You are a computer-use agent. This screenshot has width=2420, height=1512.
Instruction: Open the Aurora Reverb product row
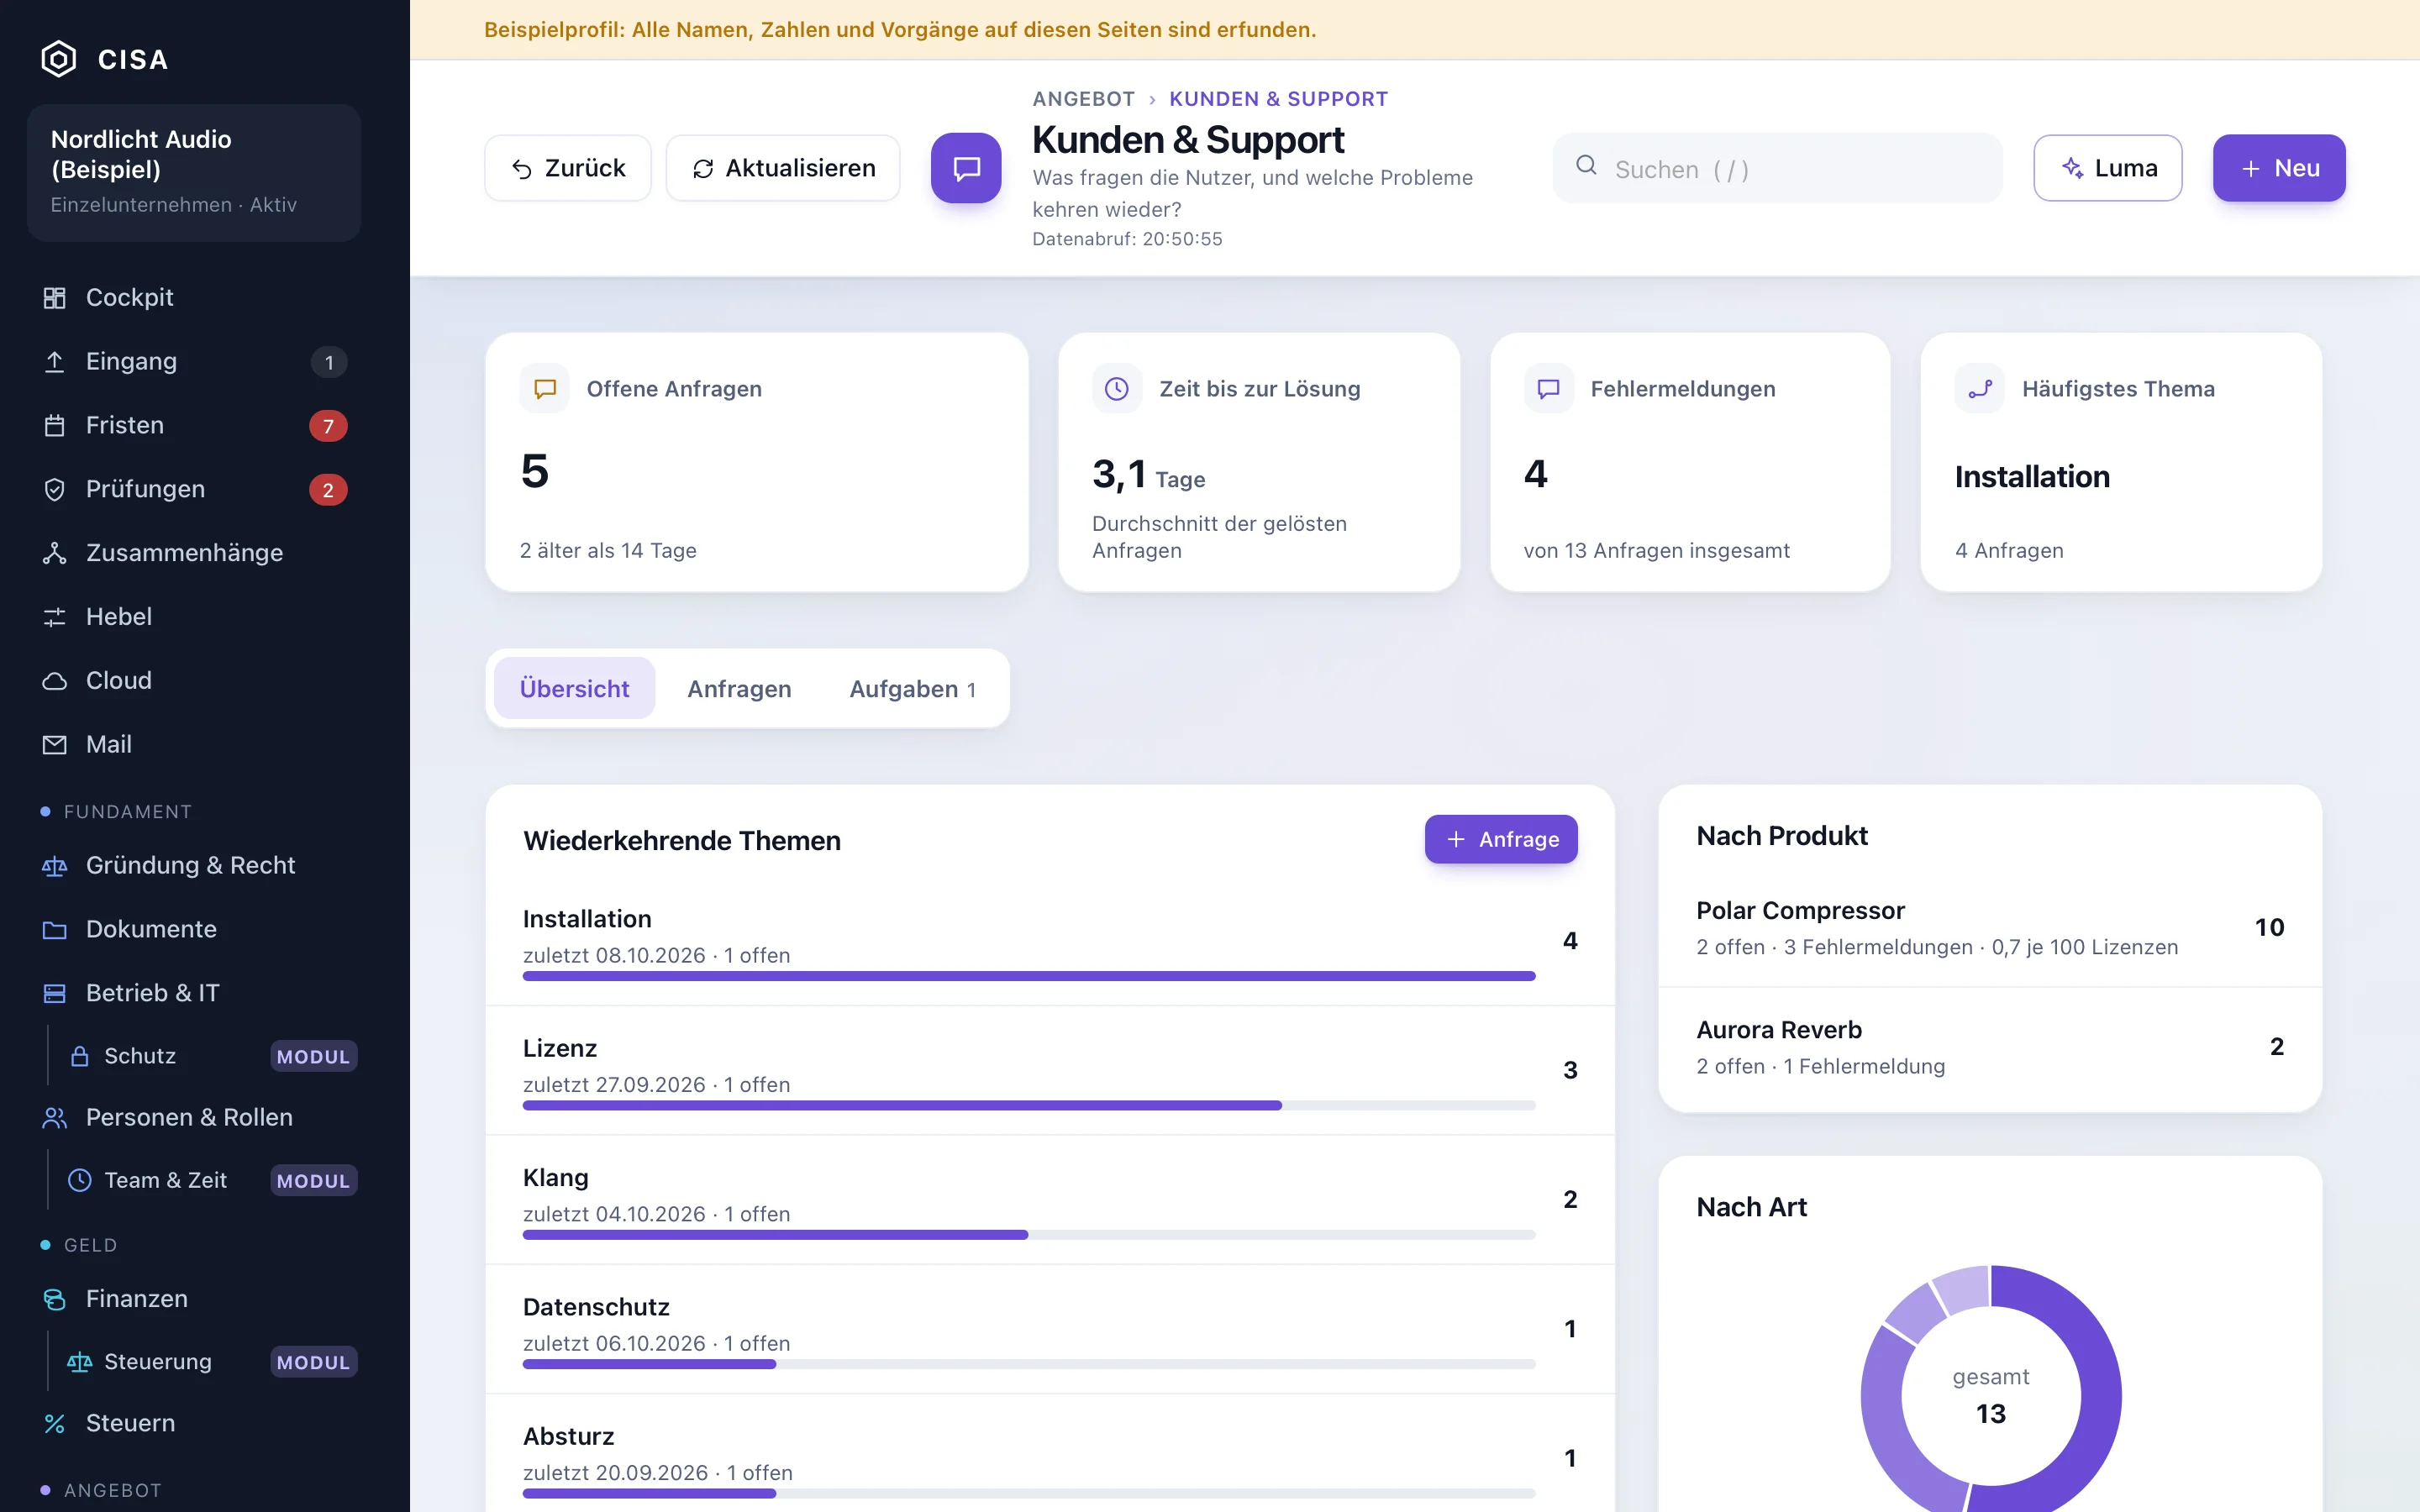1990,1047
